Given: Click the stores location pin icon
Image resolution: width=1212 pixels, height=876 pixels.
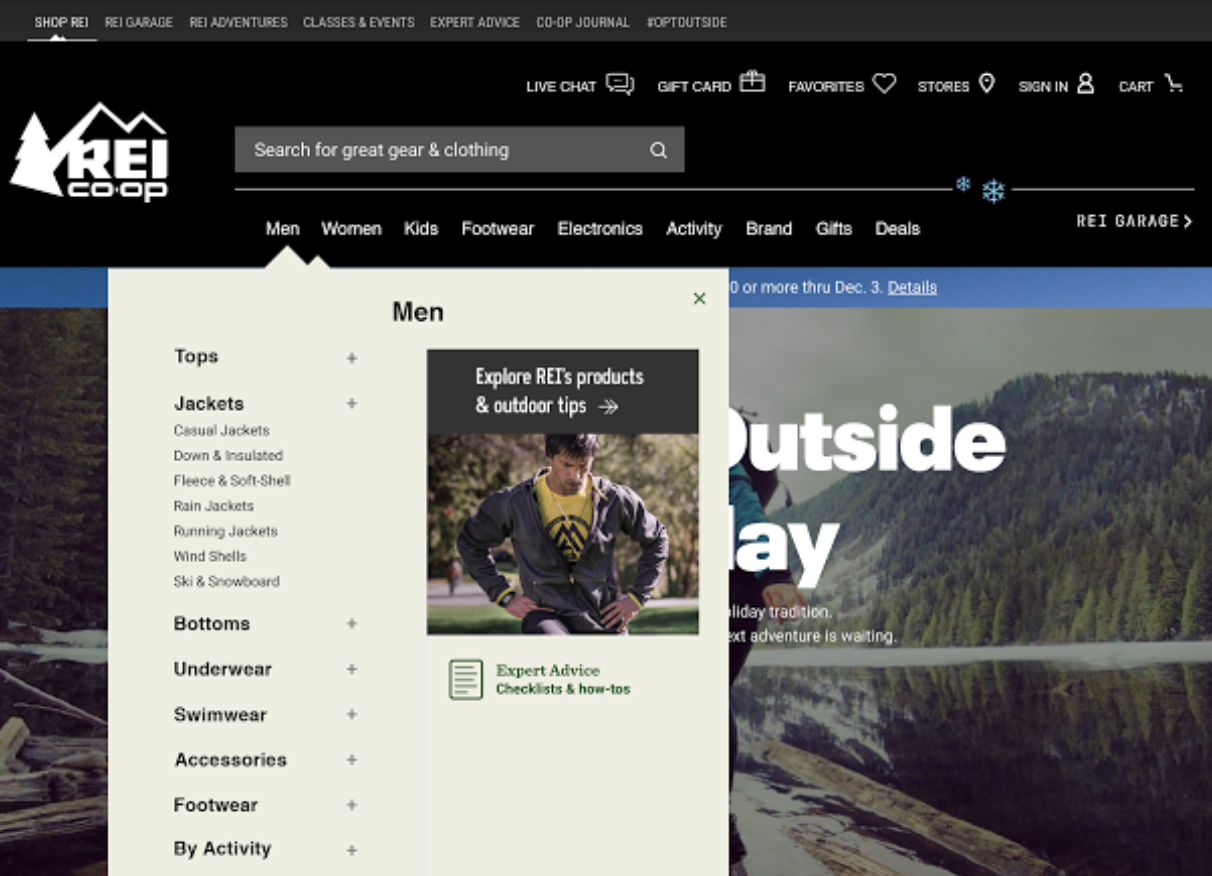Looking at the screenshot, I should [x=986, y=83].
